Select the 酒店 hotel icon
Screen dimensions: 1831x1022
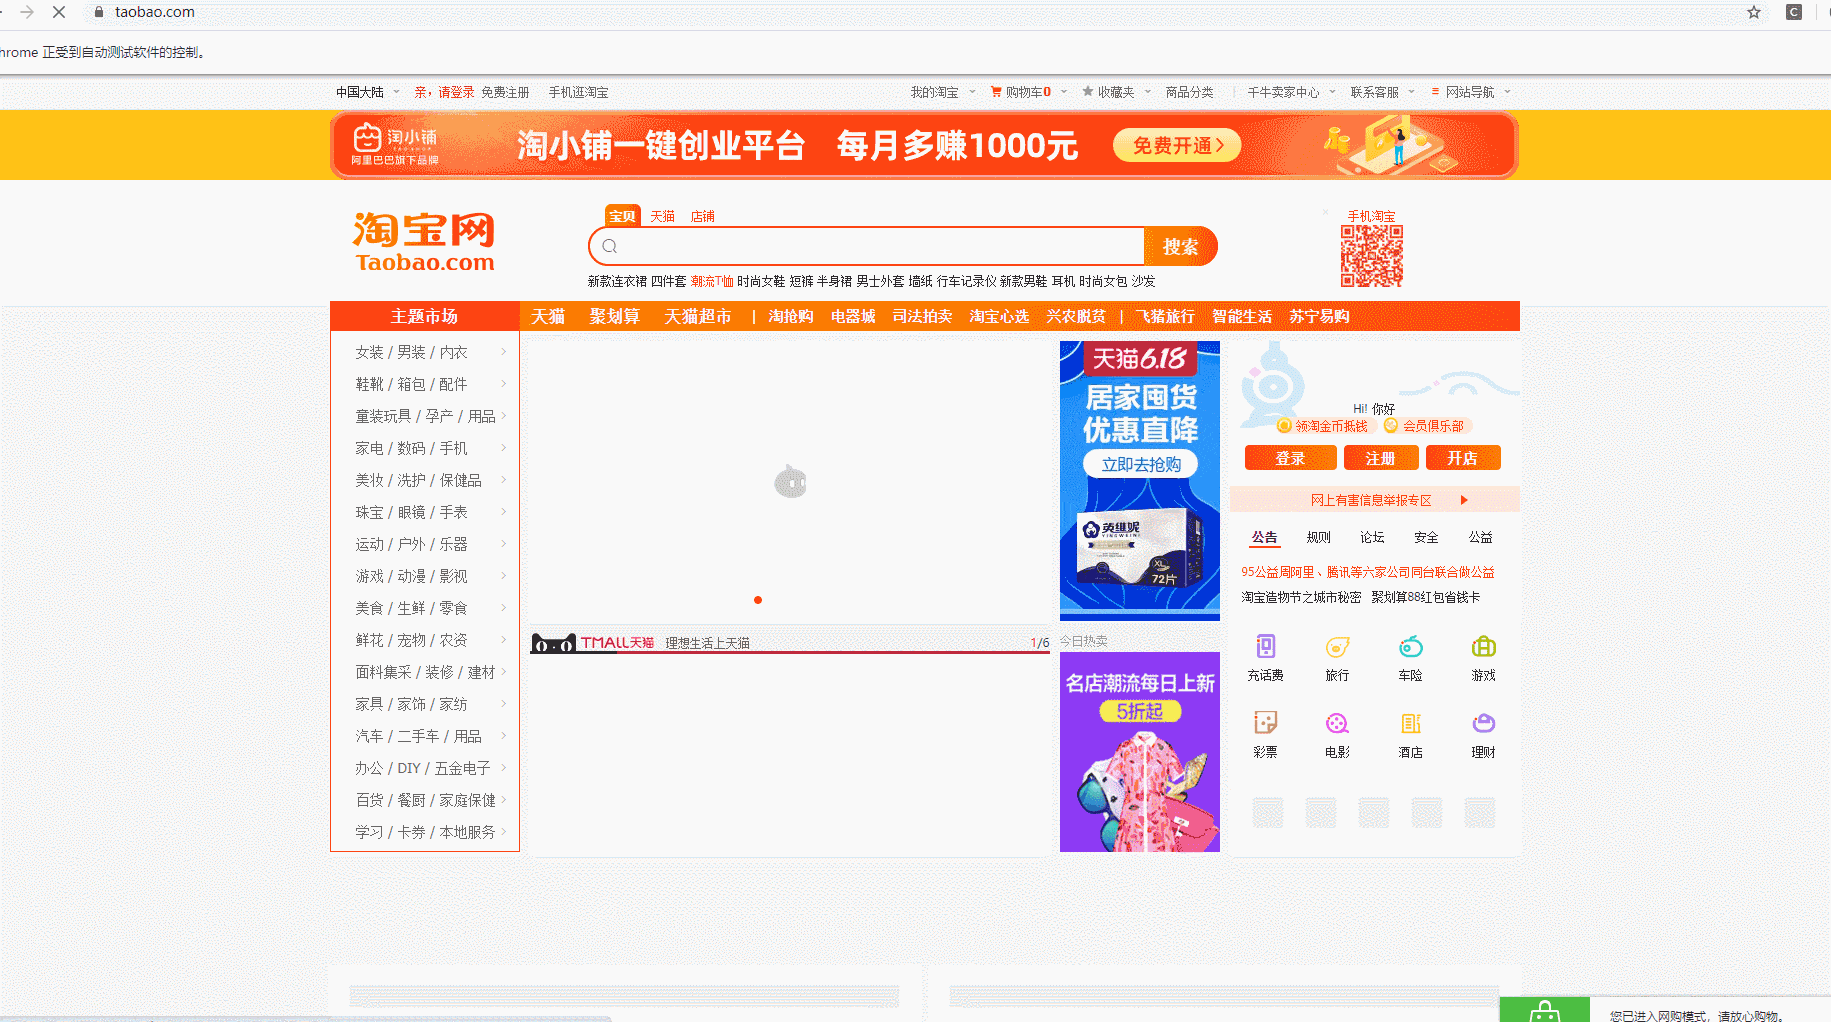click(1410, 722)
